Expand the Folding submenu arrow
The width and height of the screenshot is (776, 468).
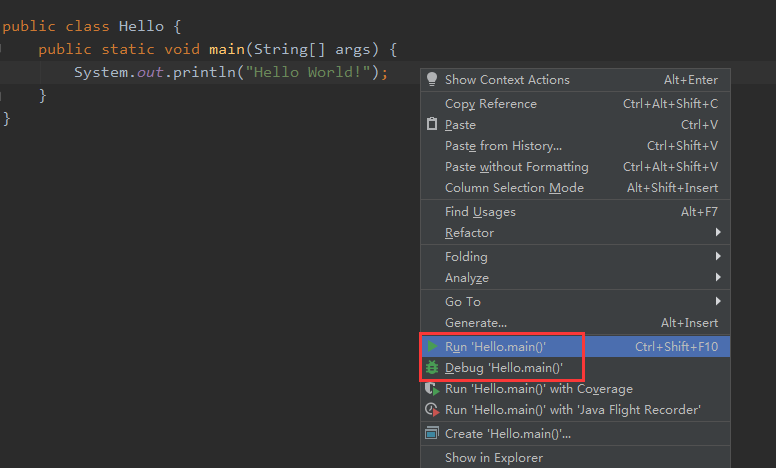[718, 256]
